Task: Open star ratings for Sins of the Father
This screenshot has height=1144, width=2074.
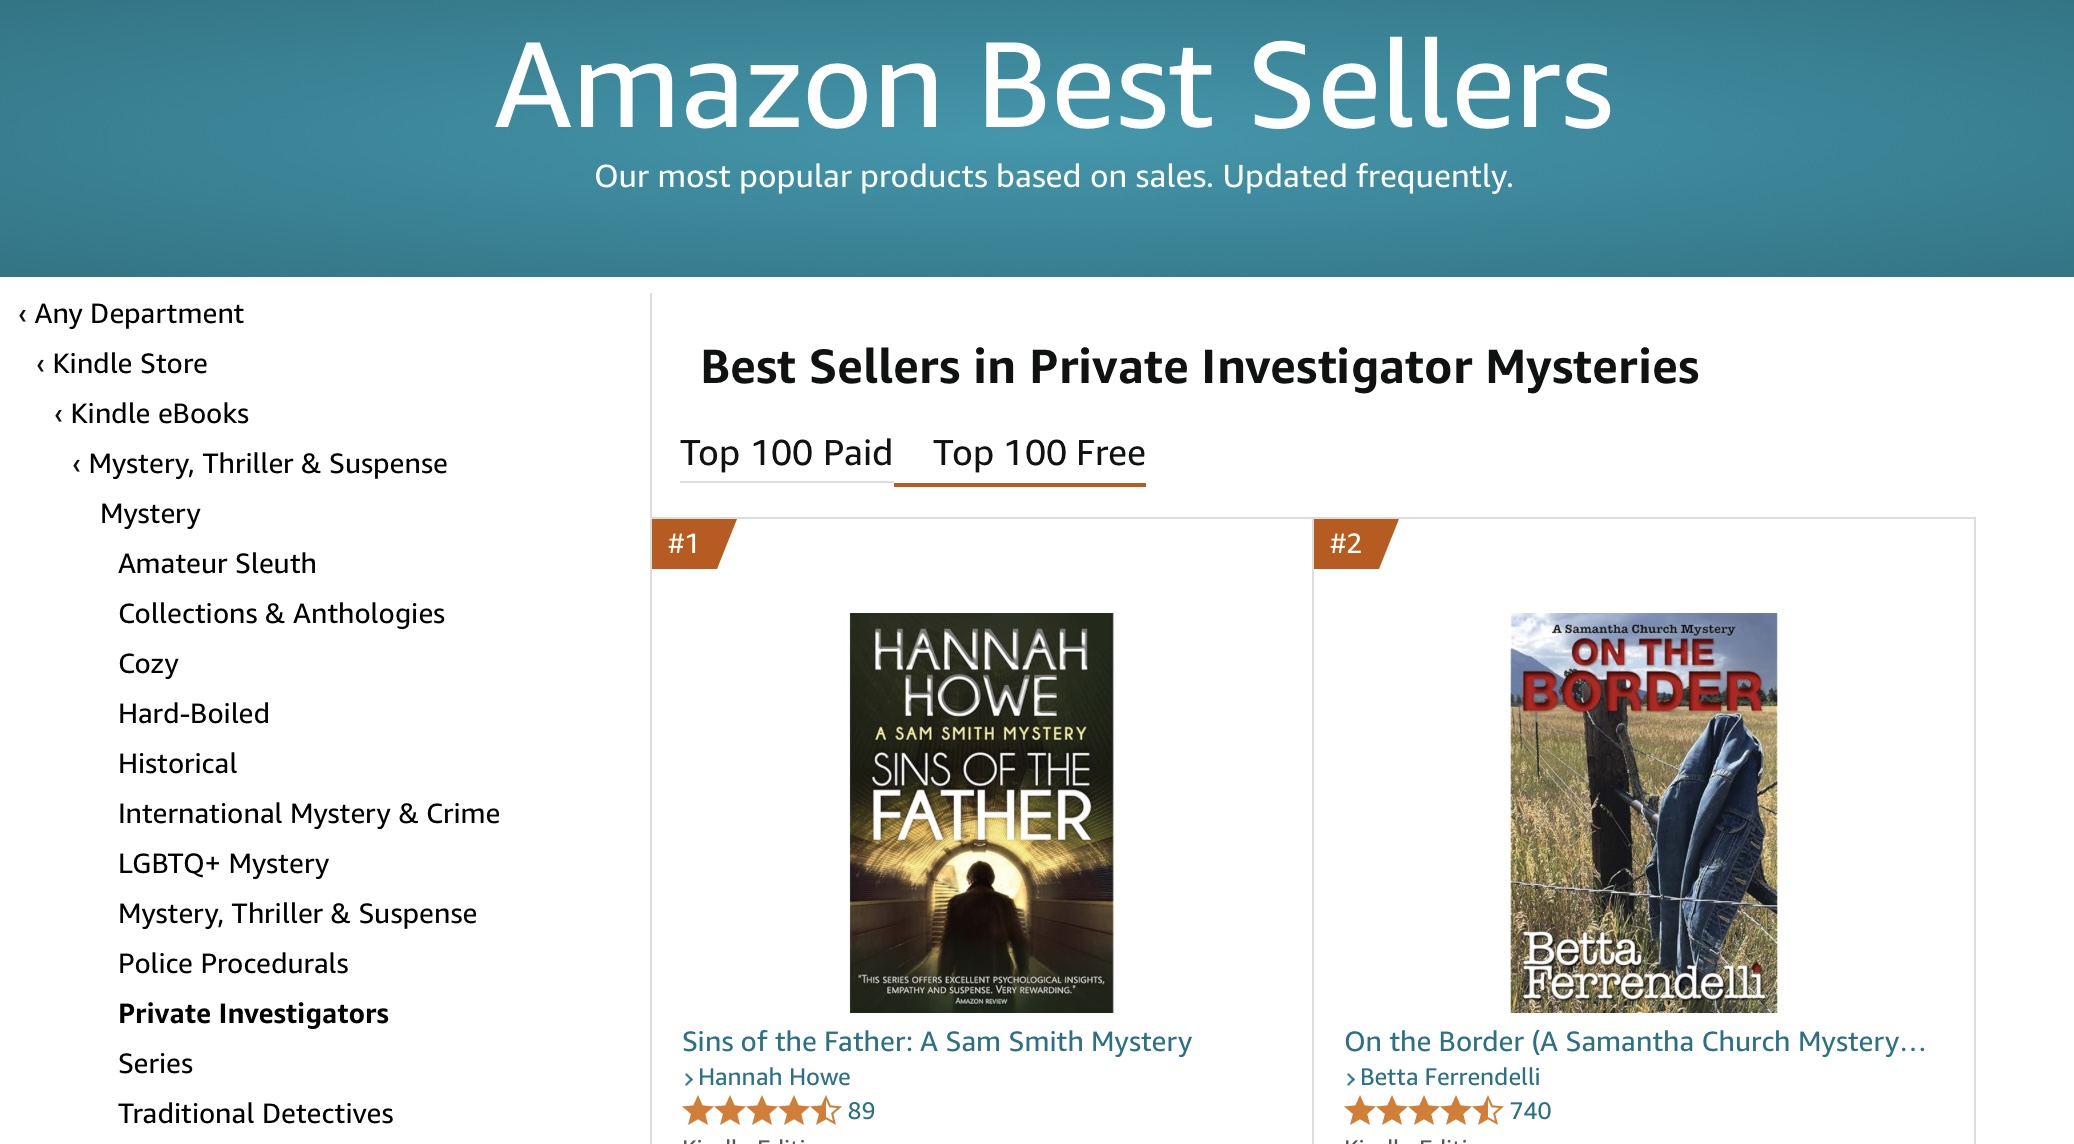Action: point(762,1111)
